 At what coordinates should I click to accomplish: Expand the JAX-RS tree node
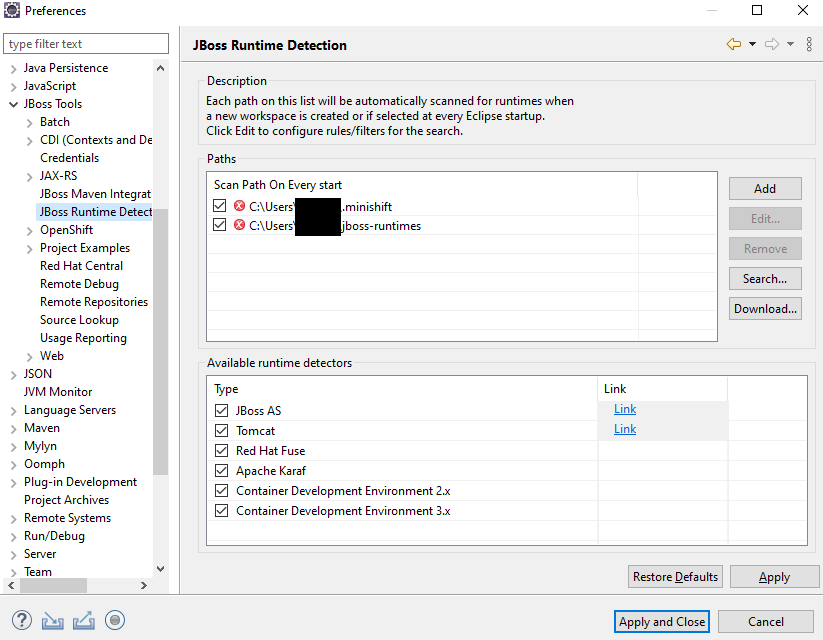coord(30,177)
